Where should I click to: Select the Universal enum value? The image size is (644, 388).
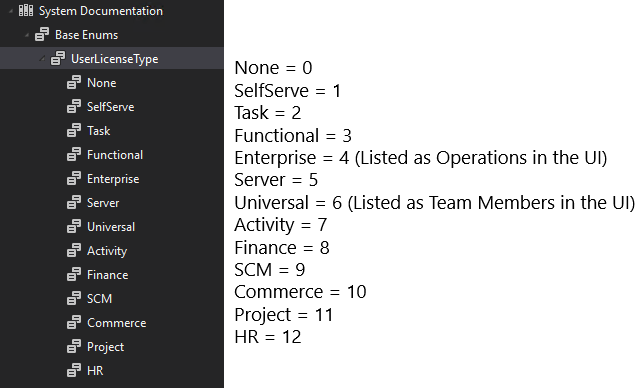coord(112,227)
